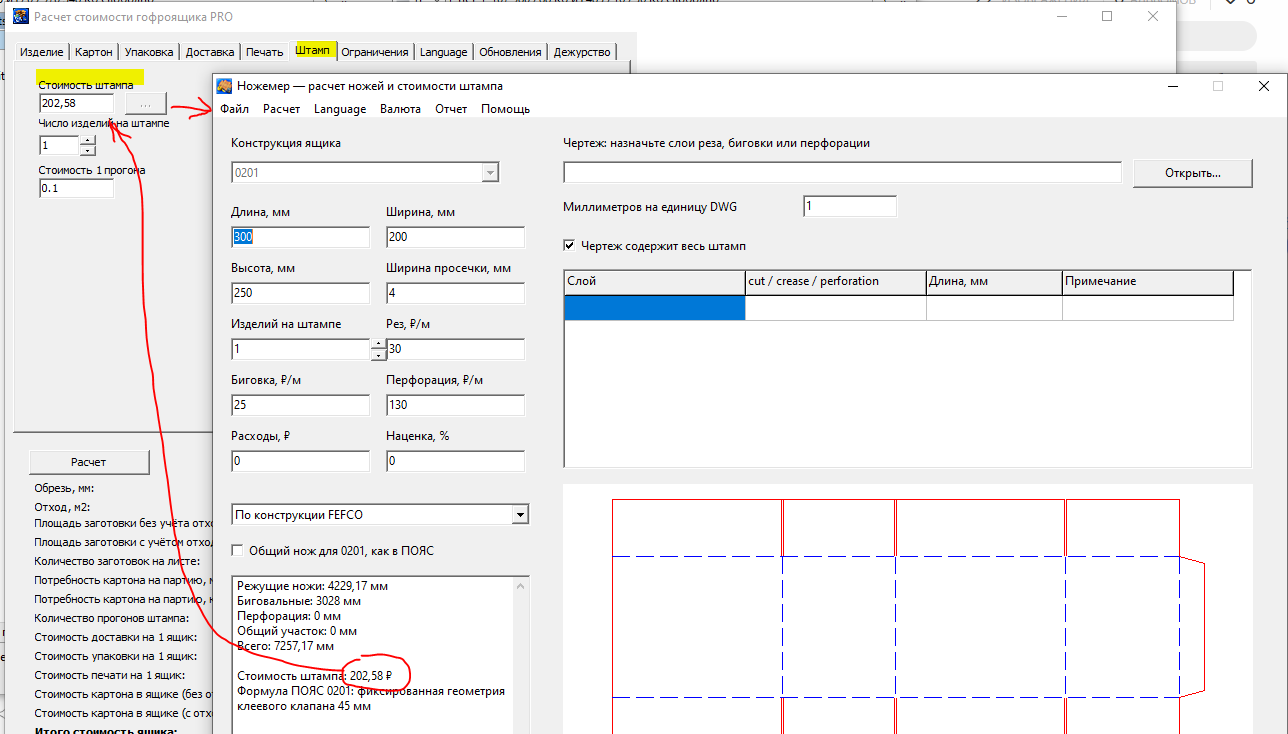Expand the Конструкция ящика dropdown
This screenshot has width=1288, height=734.
coord(490,173)
